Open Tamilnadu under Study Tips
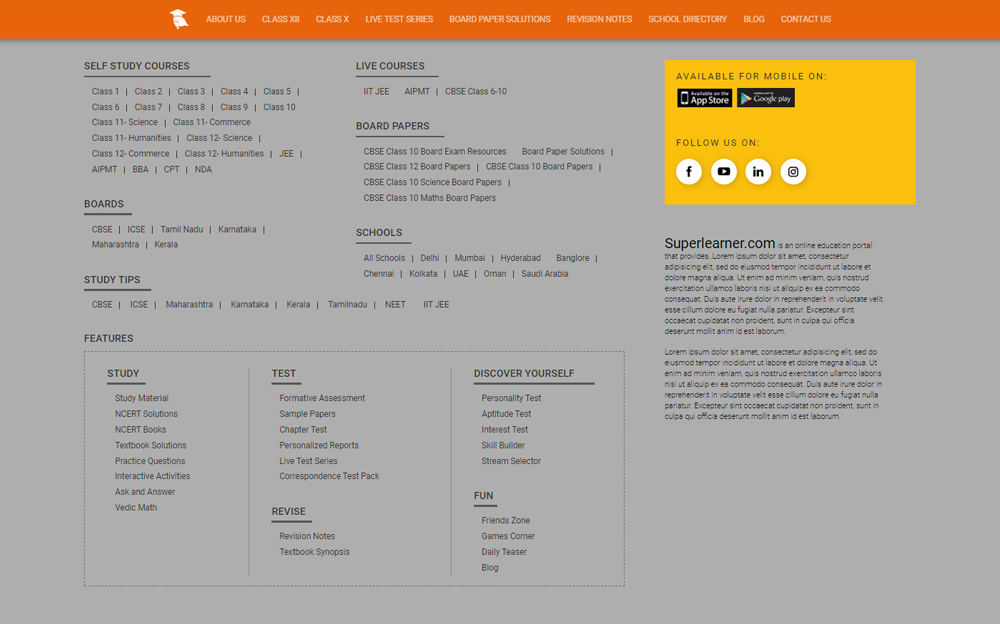Screen dimensions: 1000x624 point(348,304)
